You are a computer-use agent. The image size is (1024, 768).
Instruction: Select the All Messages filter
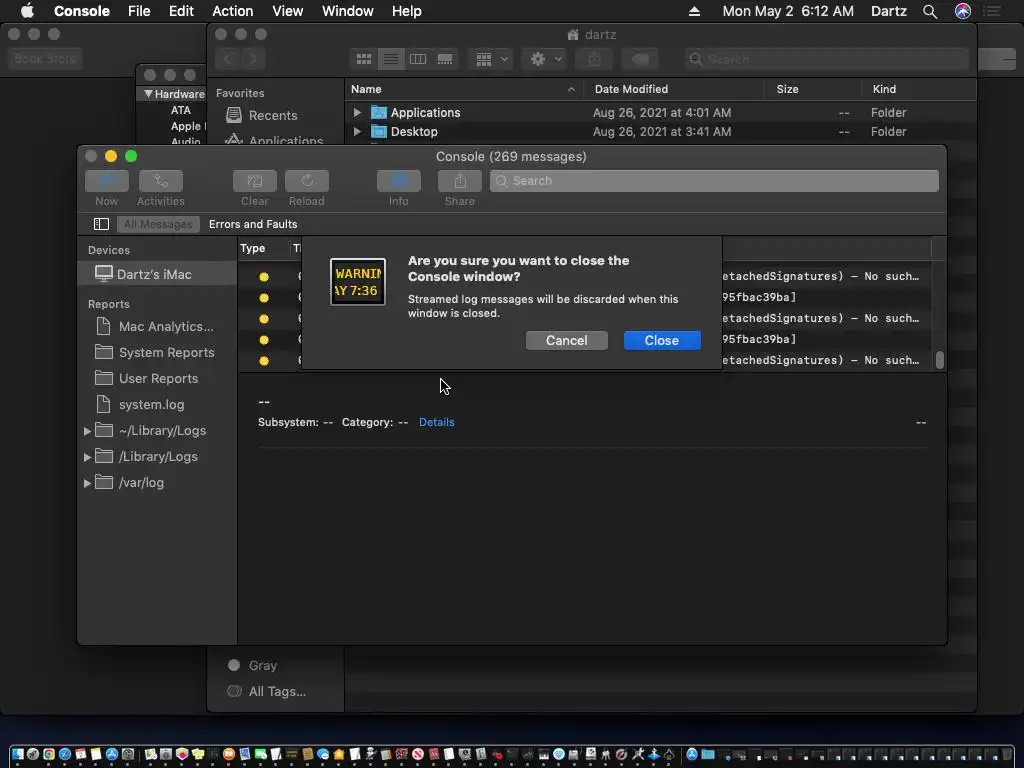click(158, 224)
